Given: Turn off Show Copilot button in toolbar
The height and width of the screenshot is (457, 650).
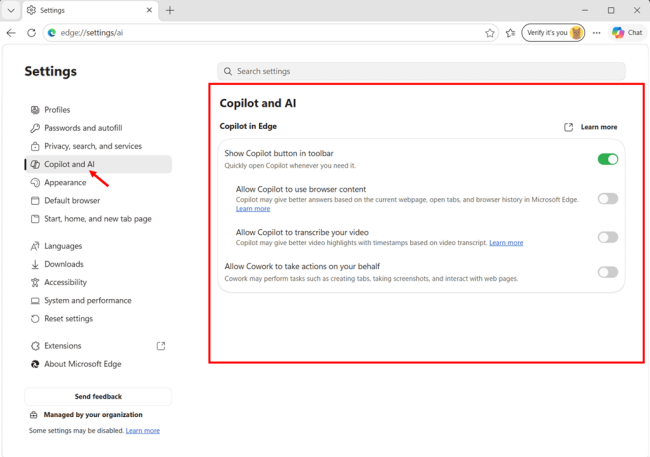Looking at the screenshot, I should point(608,159).
